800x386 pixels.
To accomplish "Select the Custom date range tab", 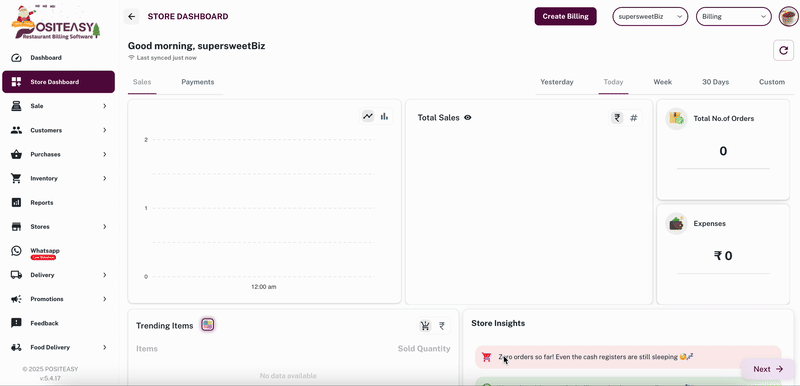I will pyautogui.click(x=772, y=82).
